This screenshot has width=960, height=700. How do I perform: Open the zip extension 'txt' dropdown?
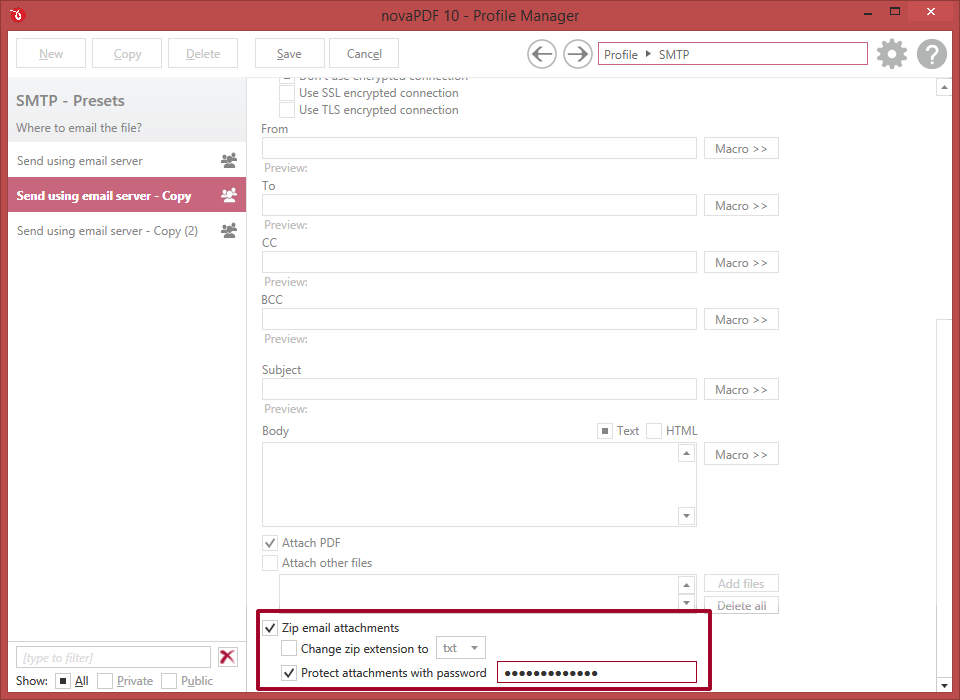(460, 648)
